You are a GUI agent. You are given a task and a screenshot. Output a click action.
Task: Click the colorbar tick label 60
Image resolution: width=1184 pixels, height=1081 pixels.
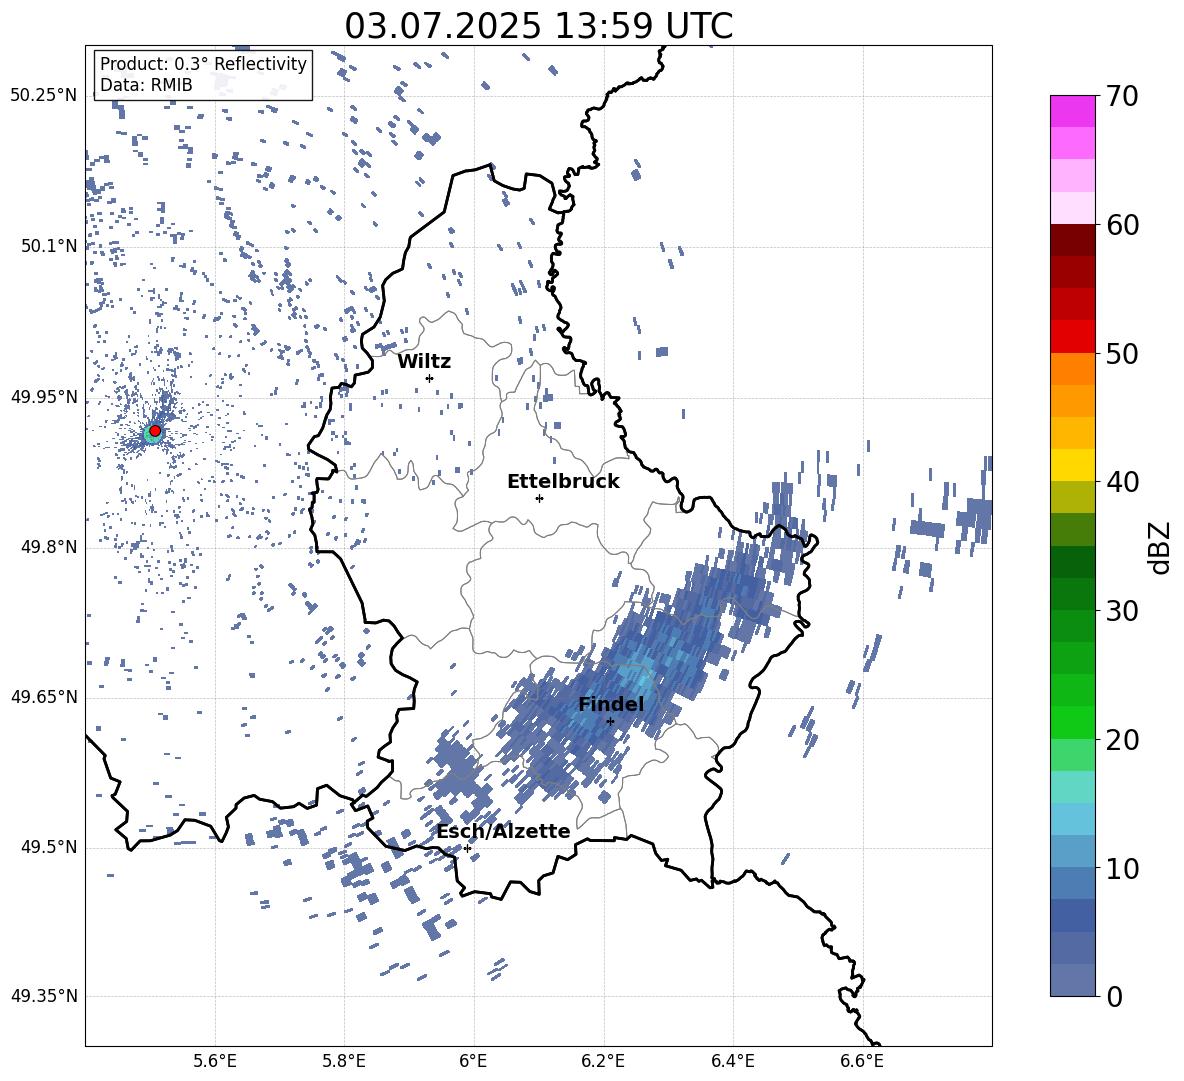1121,225
